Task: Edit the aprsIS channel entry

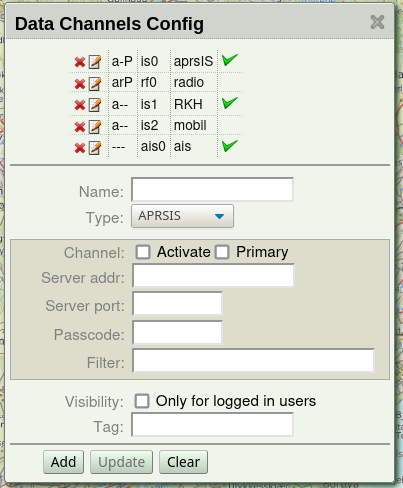Action: tap(95, 62)
